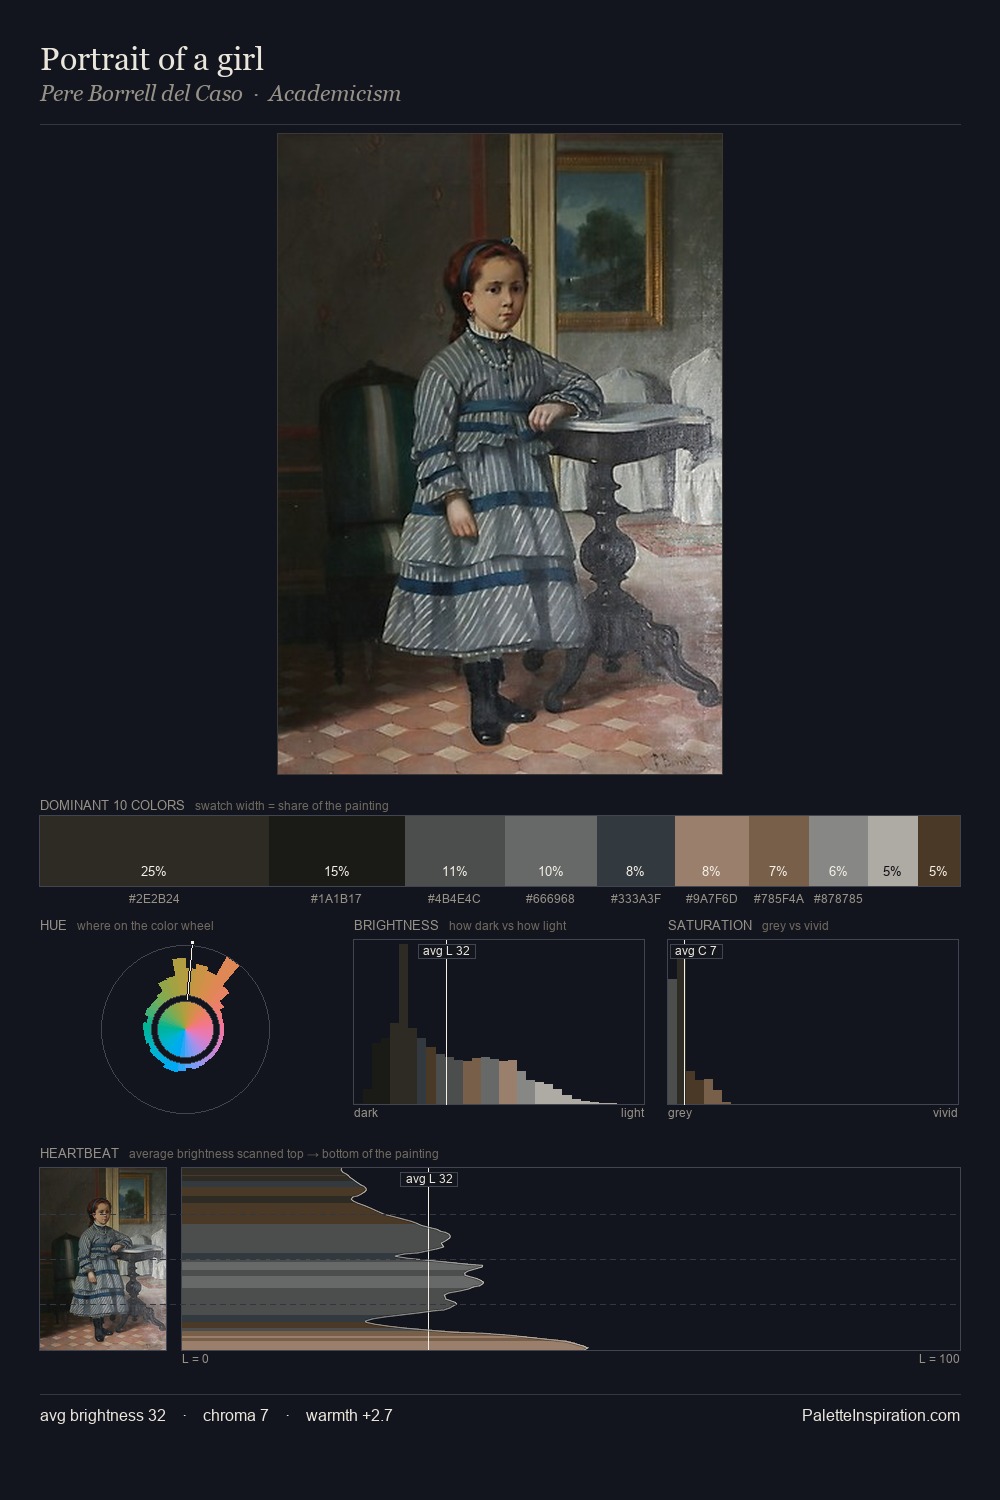Click the 'HUE' section heading

coord(53,925)
